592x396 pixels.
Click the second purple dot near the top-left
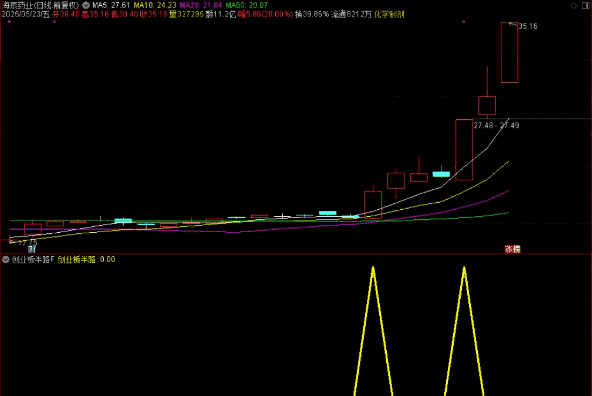point(54,22)
